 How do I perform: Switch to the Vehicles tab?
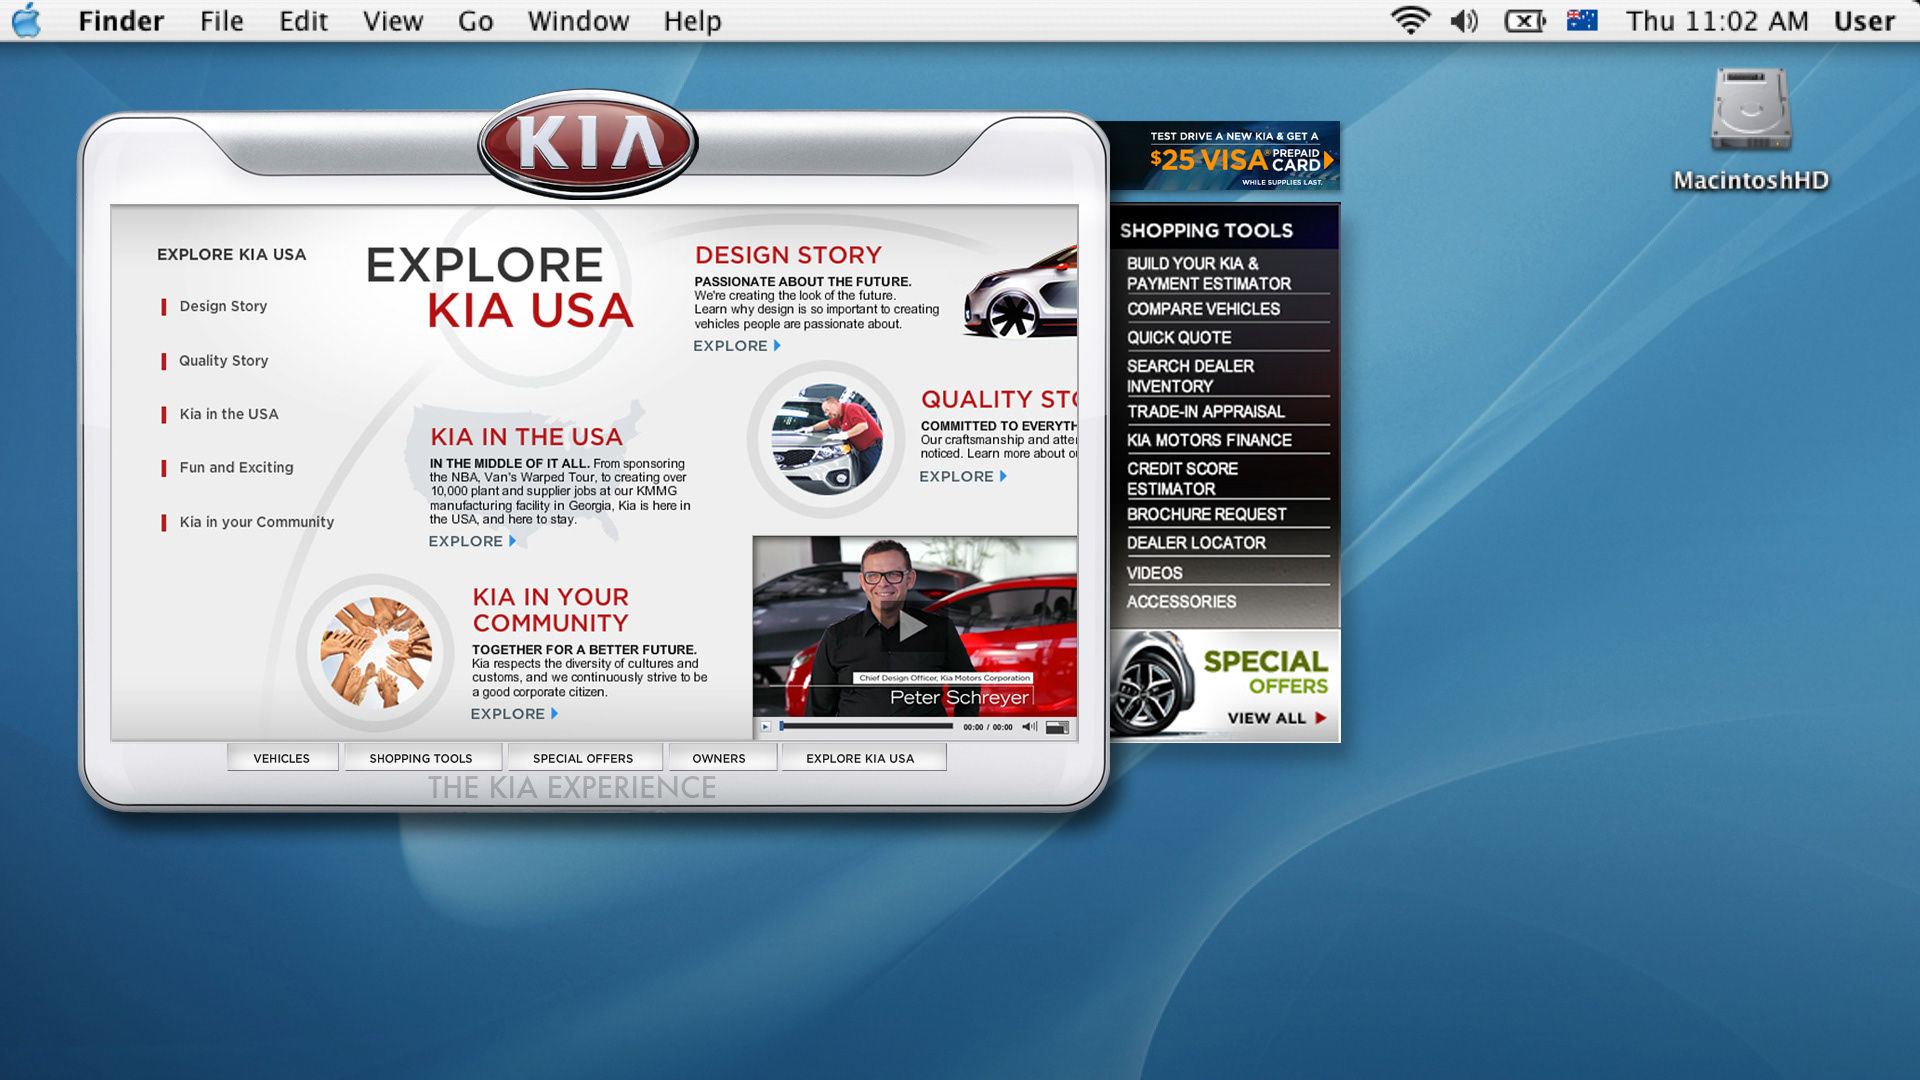282,758
